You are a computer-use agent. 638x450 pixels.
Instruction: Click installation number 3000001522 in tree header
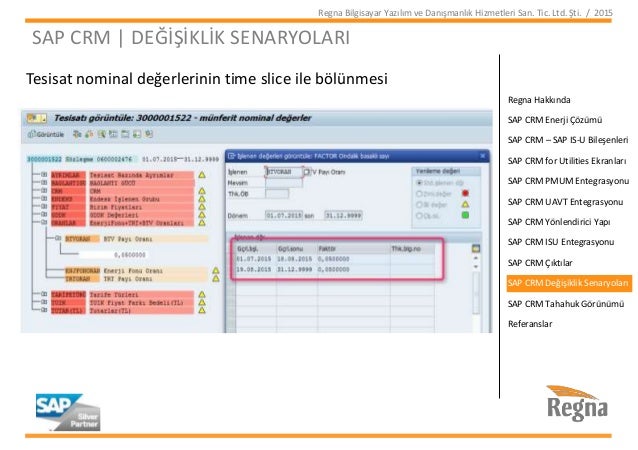point(44,159)
